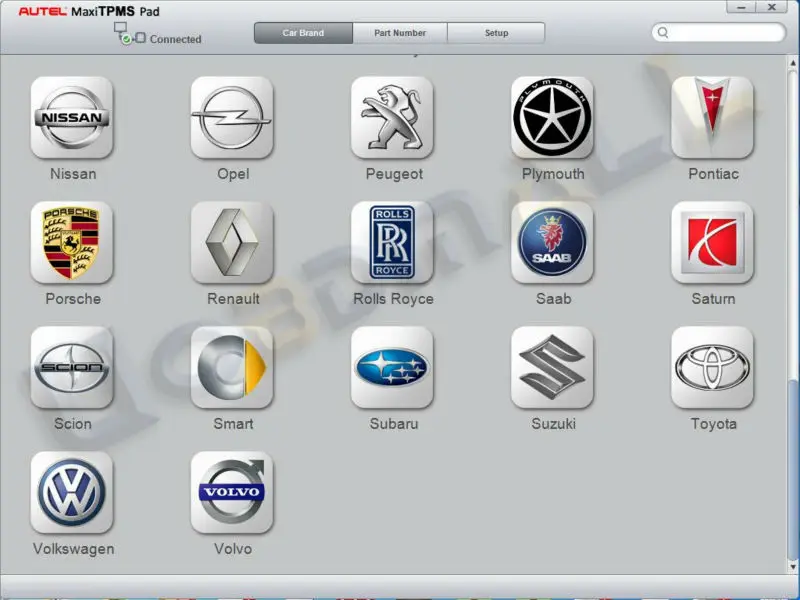Click the Scion text label

(73, 424)
